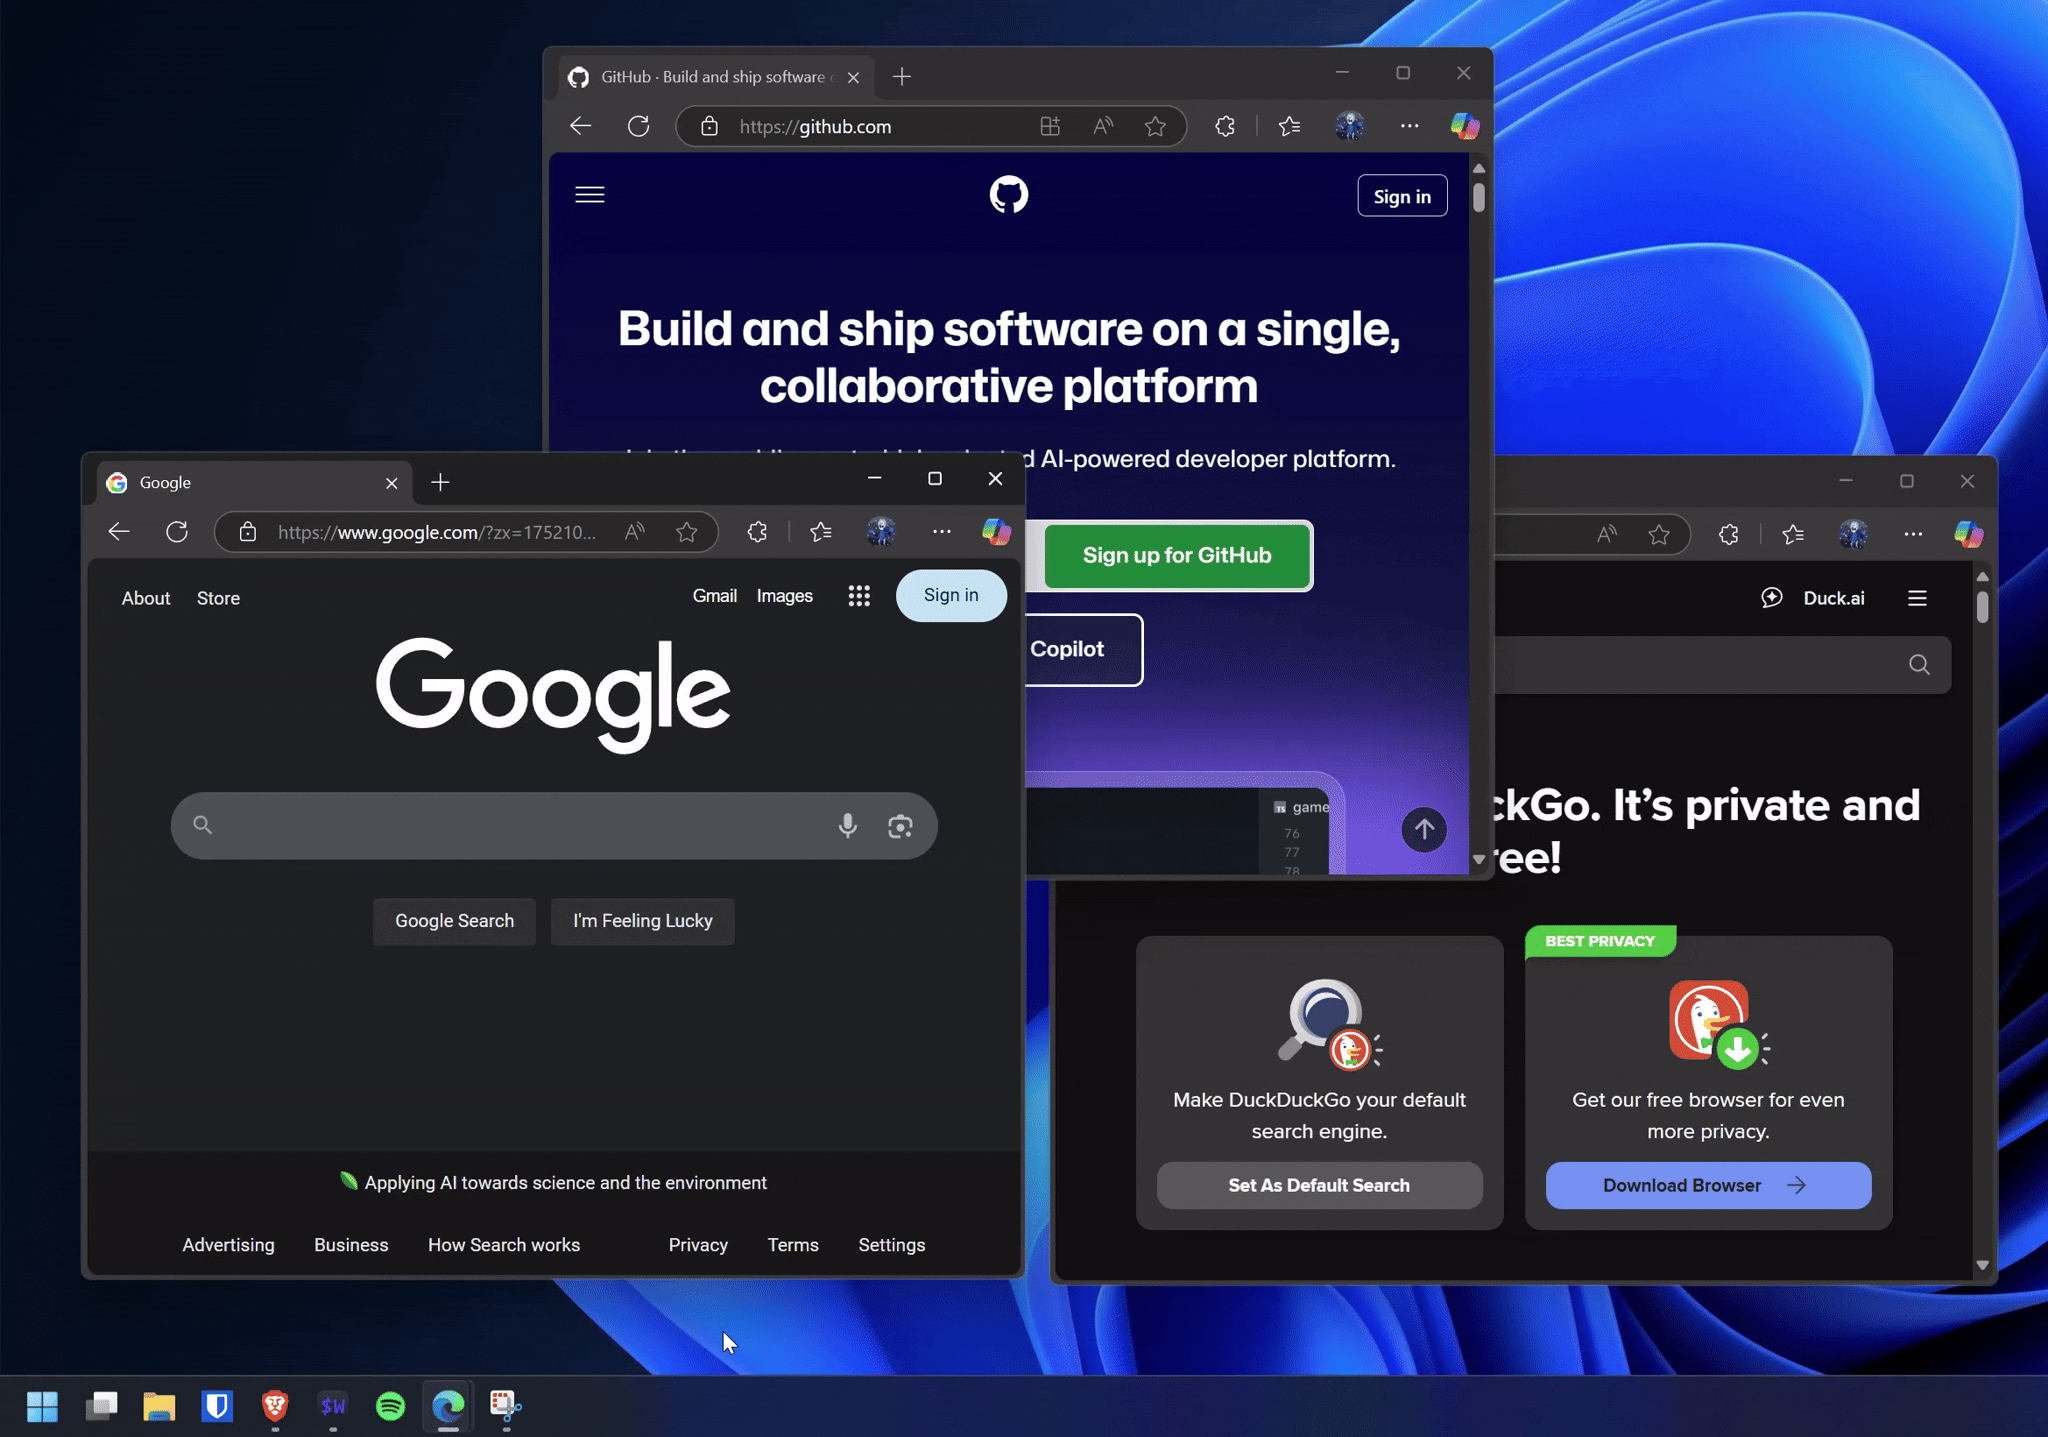Open Google Privacy link
Screen dimensions: 2048x1437
[x=698, y=1245]
